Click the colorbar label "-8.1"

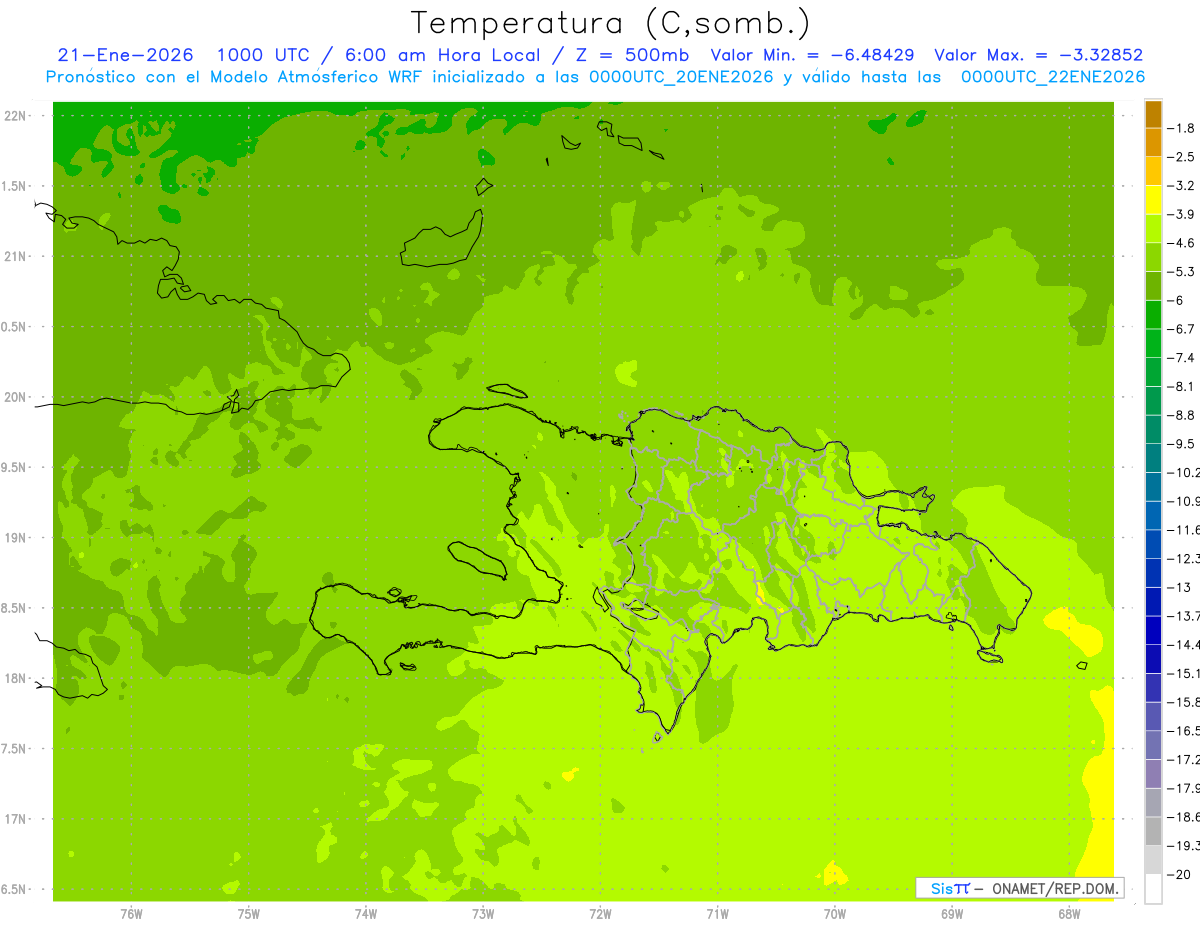click(x=1182, y=387)
